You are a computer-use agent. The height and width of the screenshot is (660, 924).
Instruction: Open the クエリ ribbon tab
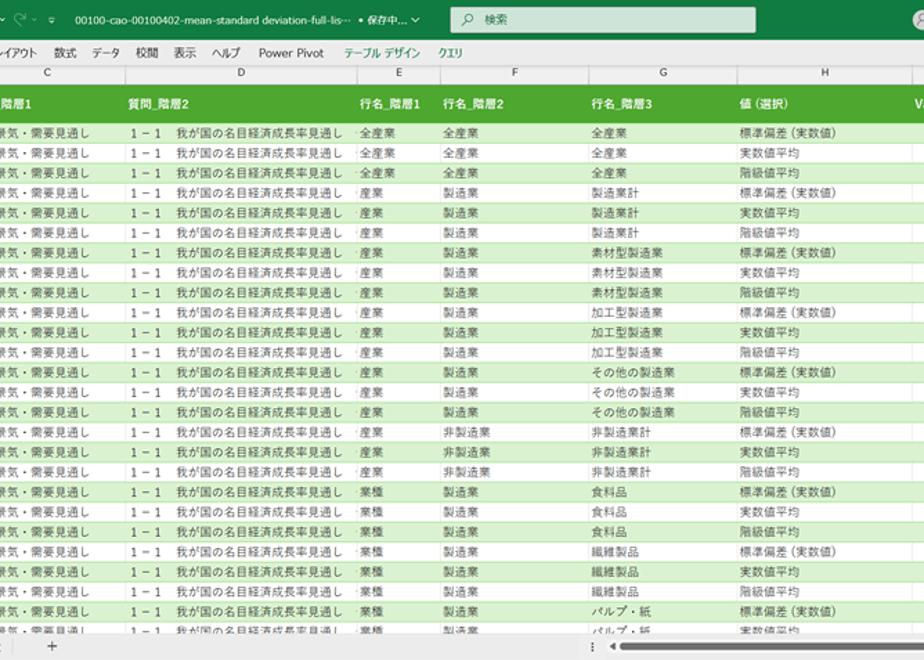tap(450, 53)
